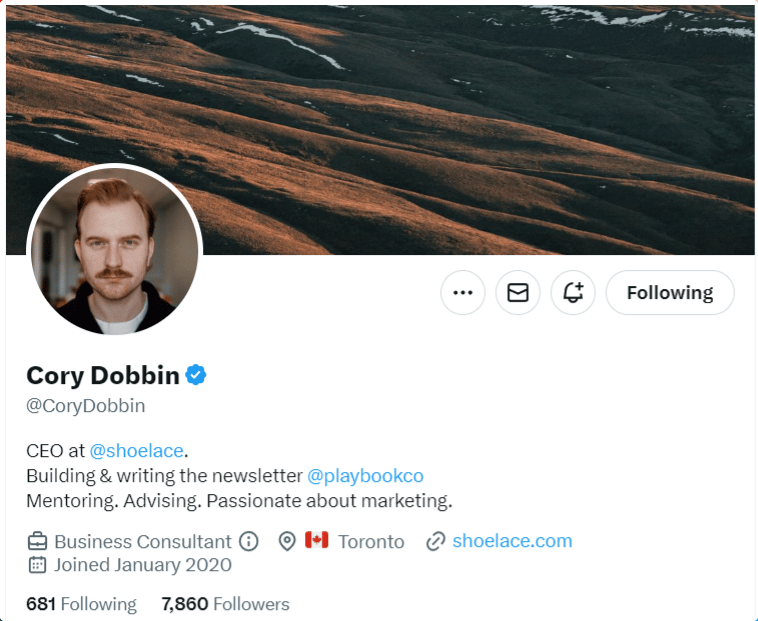Toggle the Following button to unfollow
The height and width of the screenshot is (621, 758).
670,292
